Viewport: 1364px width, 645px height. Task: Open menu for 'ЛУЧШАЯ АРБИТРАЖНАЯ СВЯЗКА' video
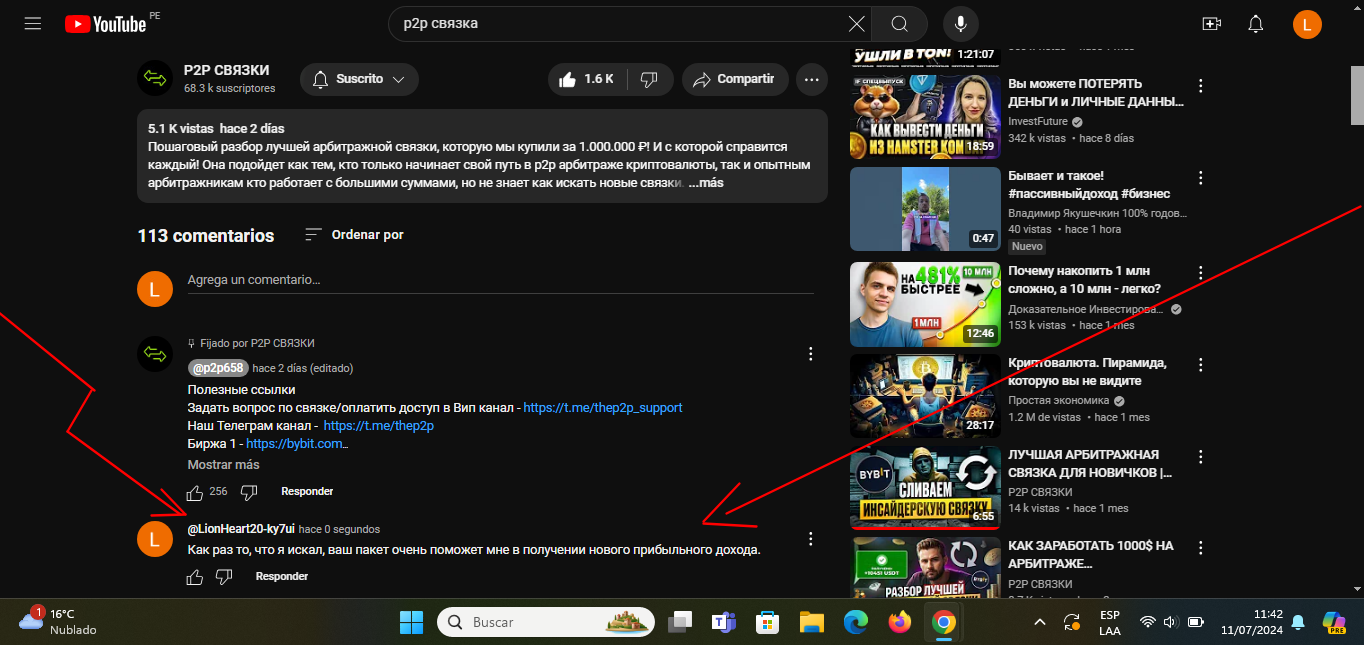click(1201, 456)
